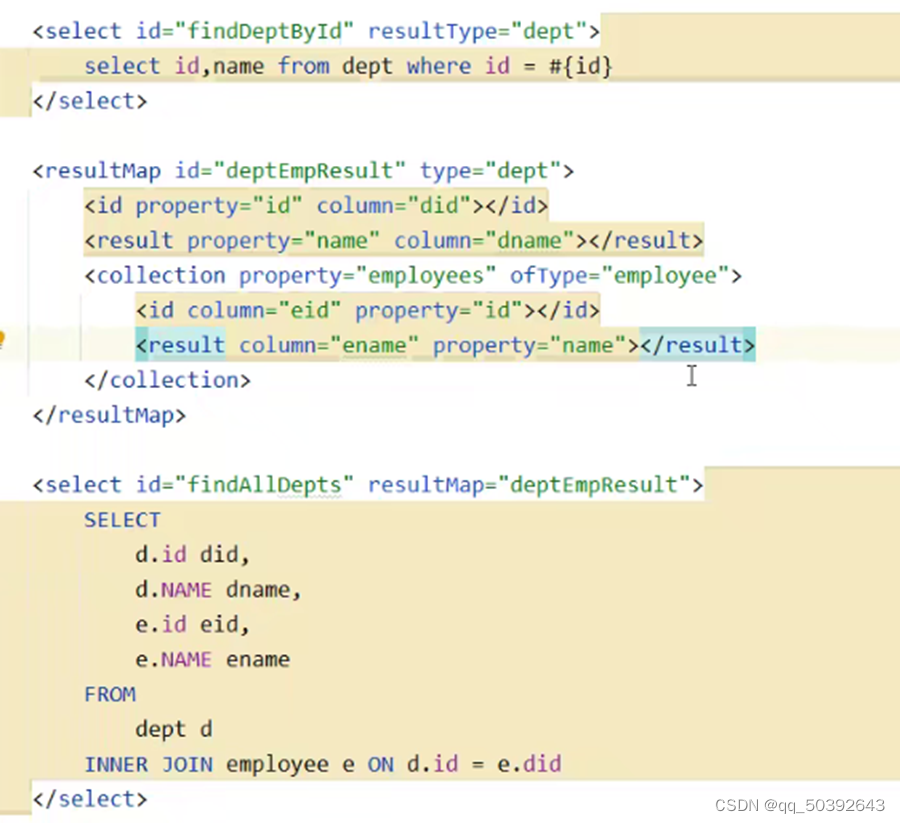Click the 'd.NAME dname,' line
Viewport: 900px width, 823px height.
point(218,590)
